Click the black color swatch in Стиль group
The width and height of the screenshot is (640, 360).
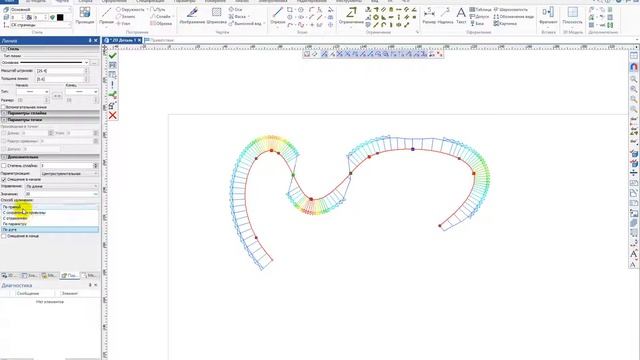(x=60, y=17)
